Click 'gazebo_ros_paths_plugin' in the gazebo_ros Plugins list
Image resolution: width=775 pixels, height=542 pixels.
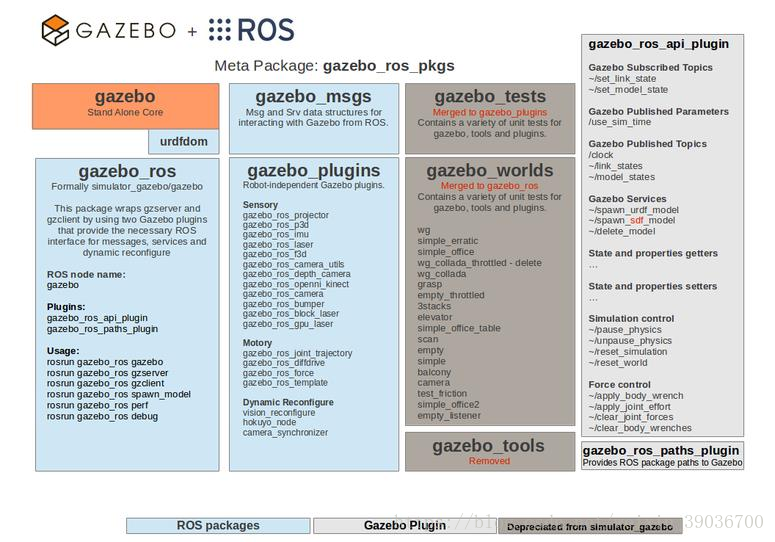click(102, 329)
